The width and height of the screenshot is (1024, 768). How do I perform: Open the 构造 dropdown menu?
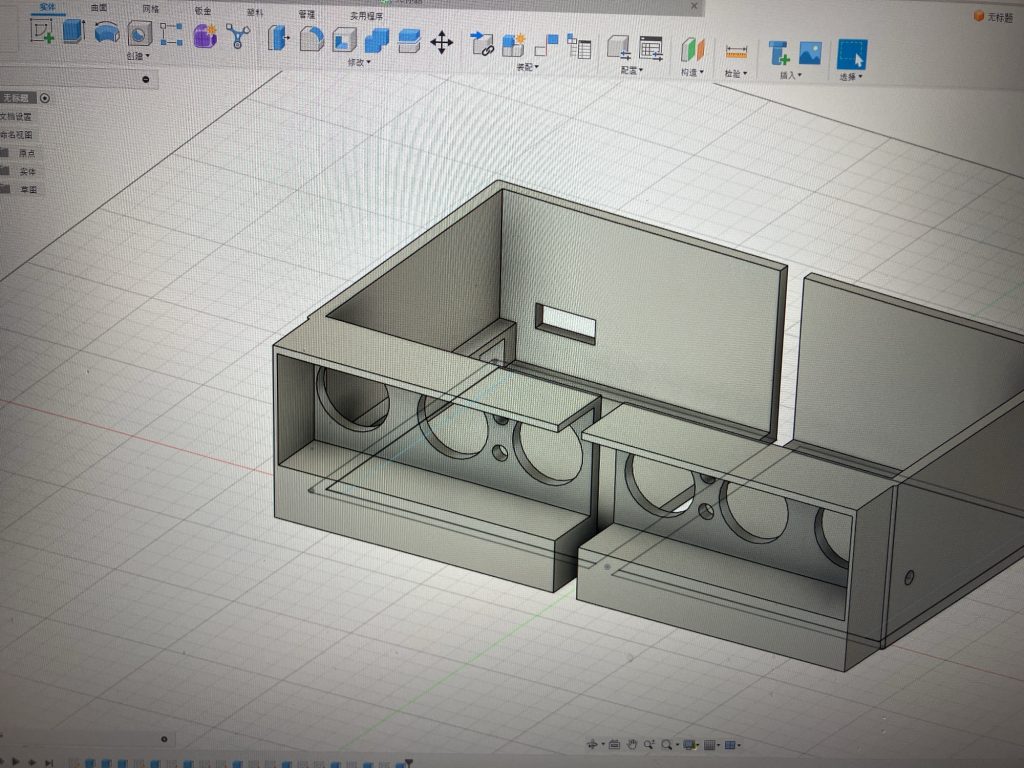692,73
